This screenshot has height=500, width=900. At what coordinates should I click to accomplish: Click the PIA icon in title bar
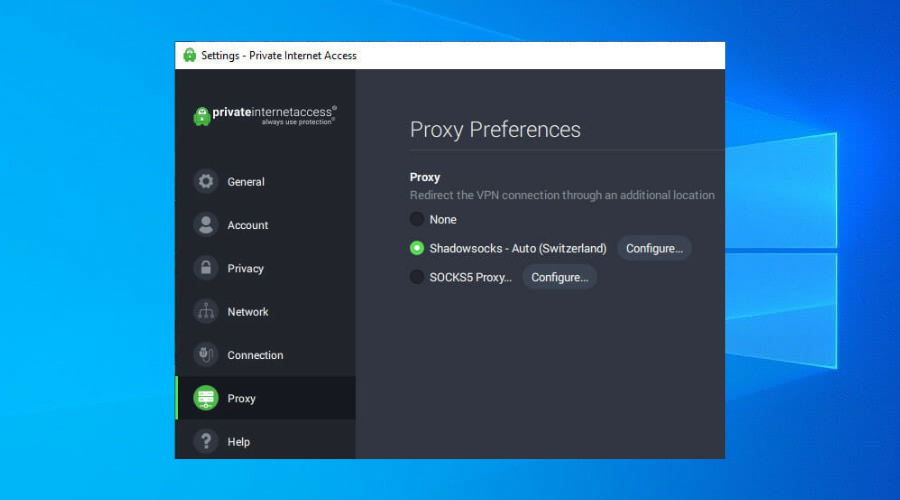click(x=189, y=55)
